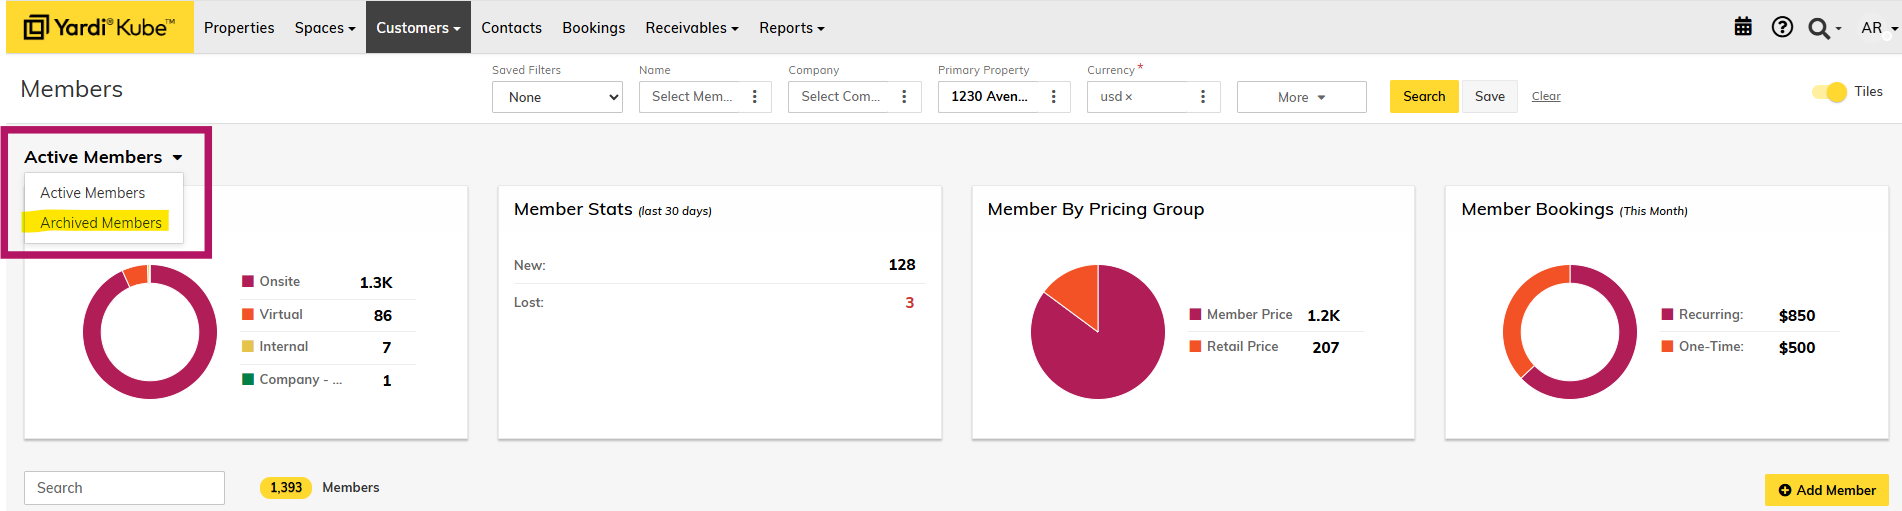Open the magnifying glass search icon

click(1819, 28)
